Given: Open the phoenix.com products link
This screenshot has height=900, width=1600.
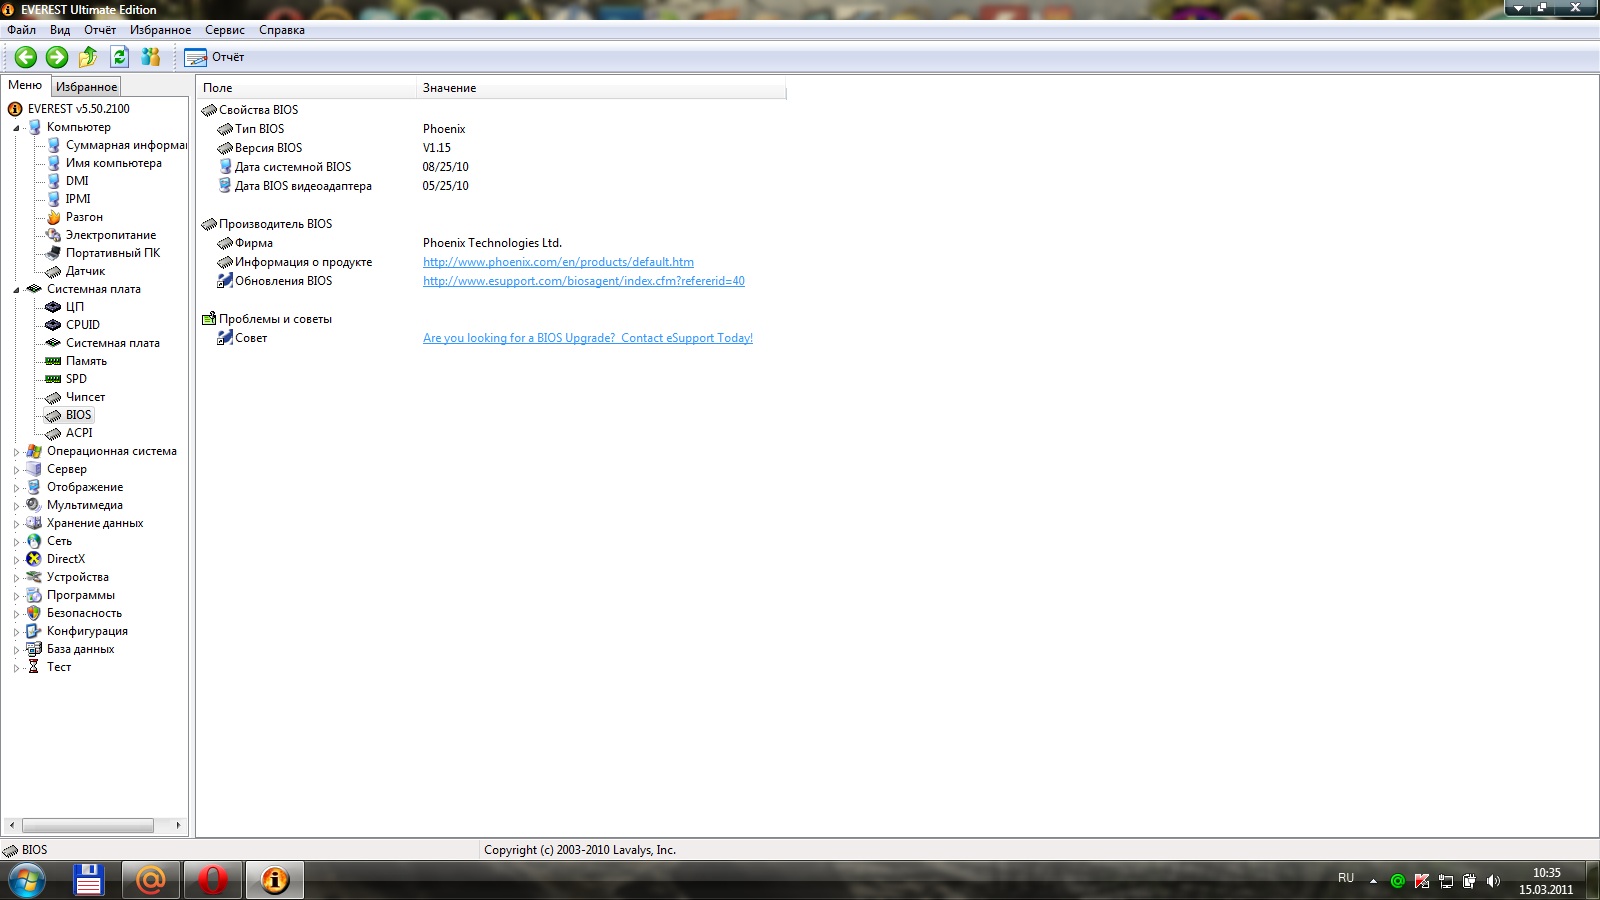Looking at the screenshot, I should tap(558, 262).
